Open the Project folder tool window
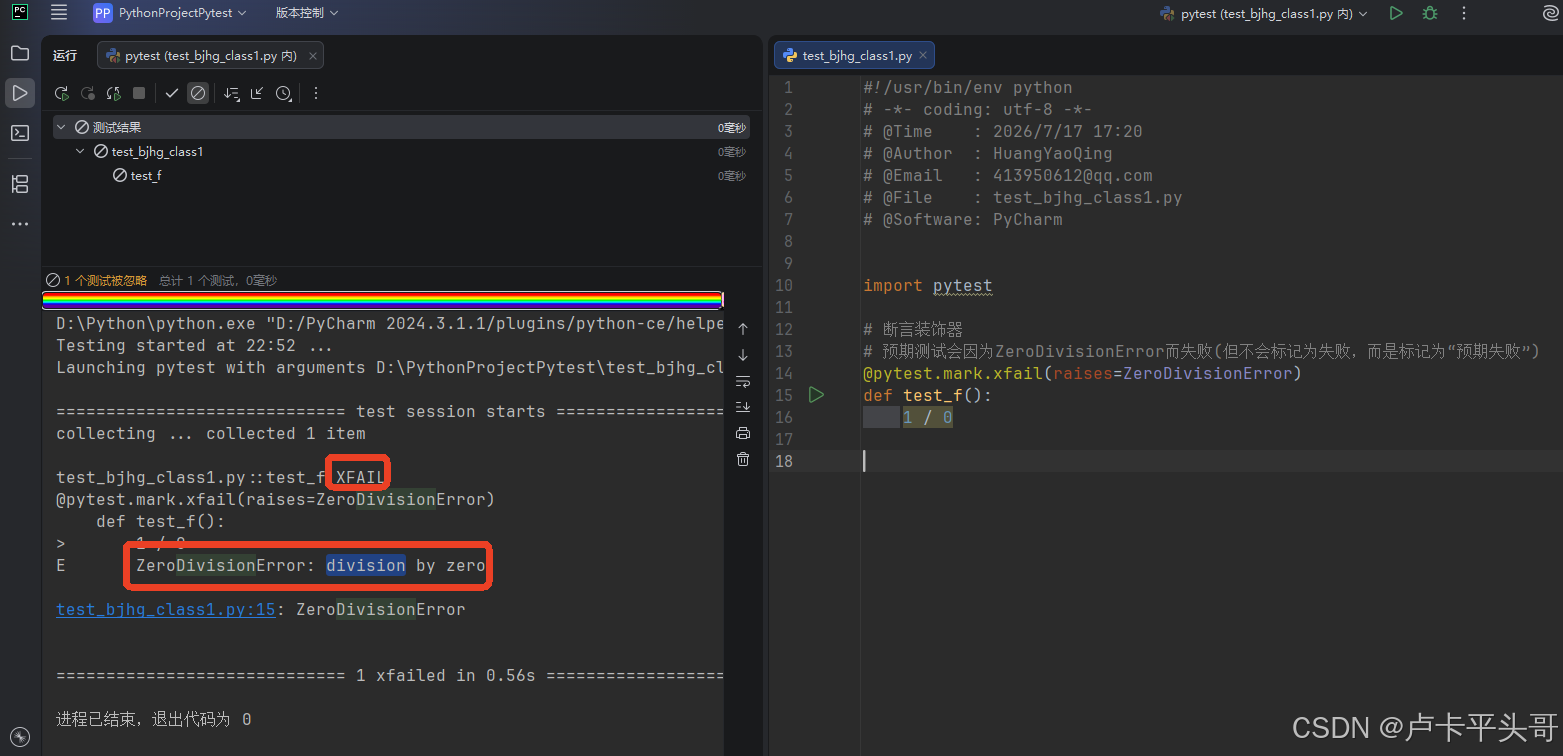Screen dimensions: 1563x756 [19, 53]
